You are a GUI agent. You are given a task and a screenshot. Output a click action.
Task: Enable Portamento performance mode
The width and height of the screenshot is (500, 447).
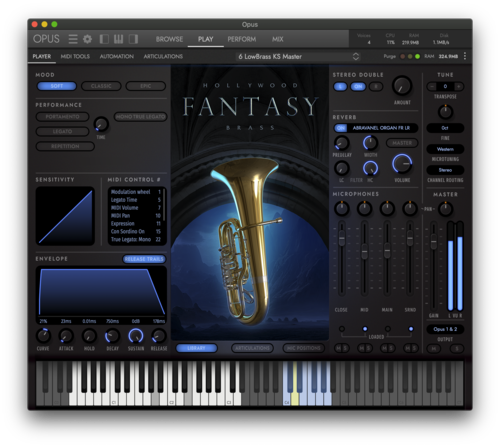tap(62, 117)
